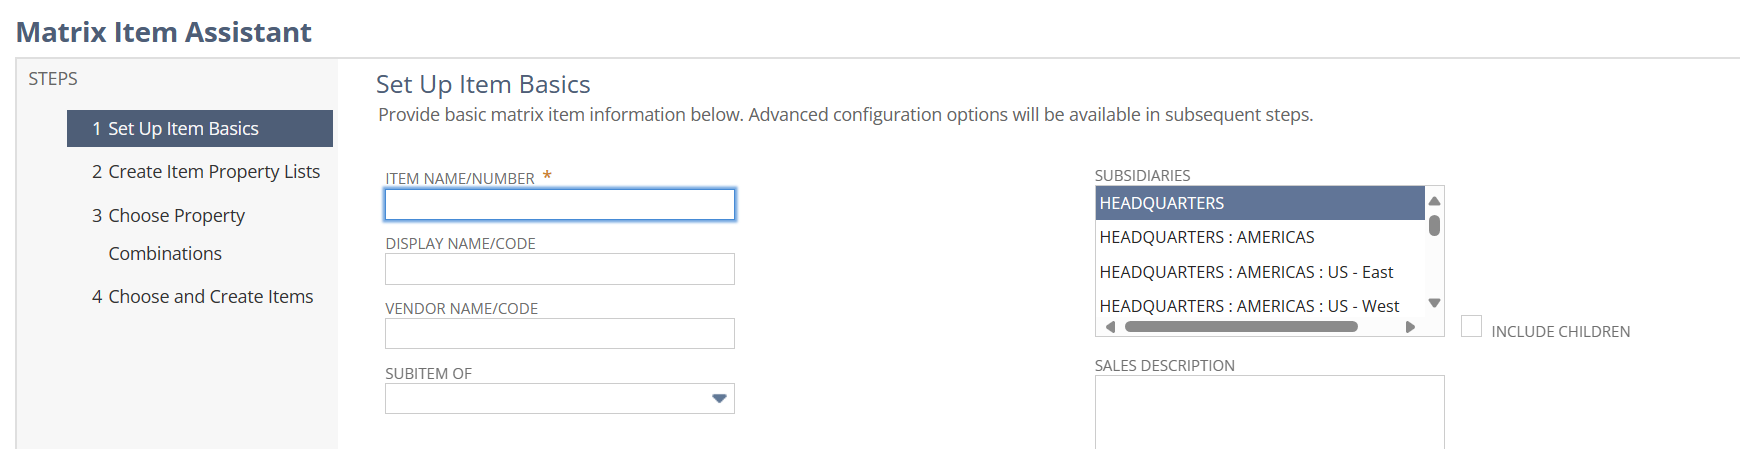This screenshot has width=1740, height=449.
Task: Select HEADQUARTERS subsidiary
Action: tap(1260, 203)
